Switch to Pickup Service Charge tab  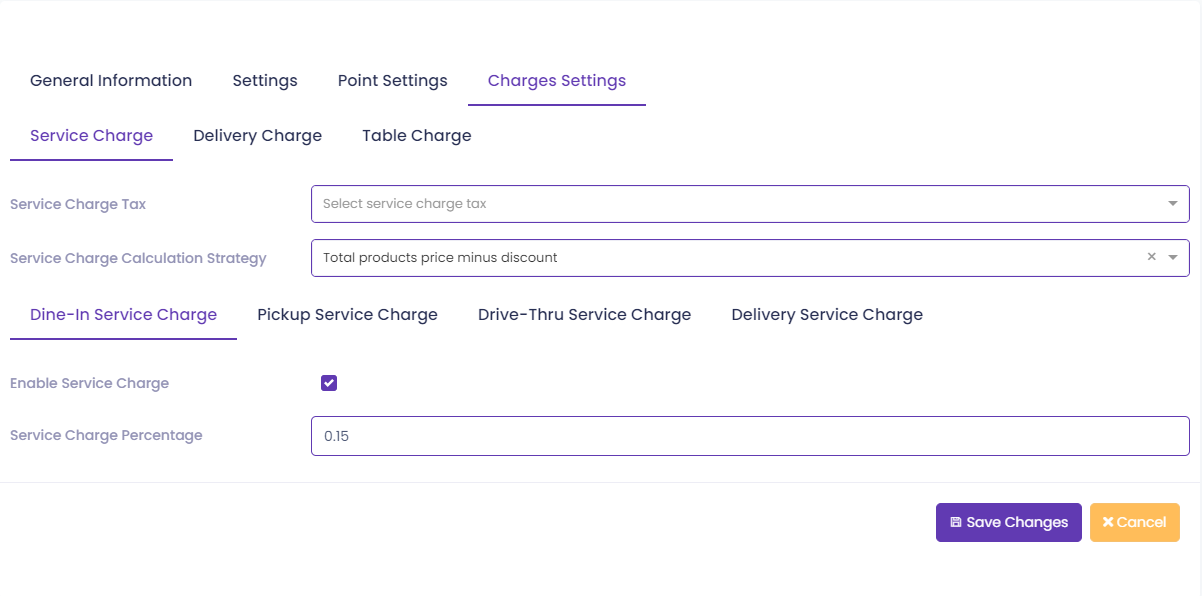coord(348,315)
